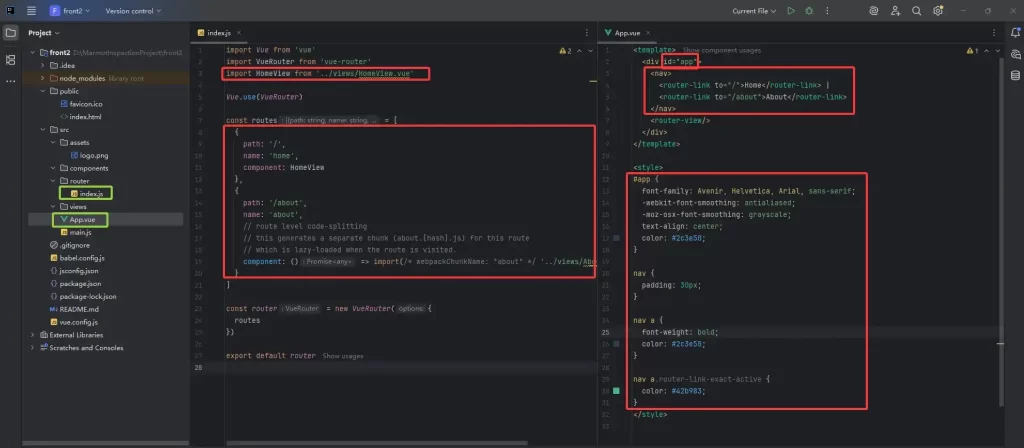Click the green Run button
This screenshot has height=448, width=1024.
click(x=790, y=11)
